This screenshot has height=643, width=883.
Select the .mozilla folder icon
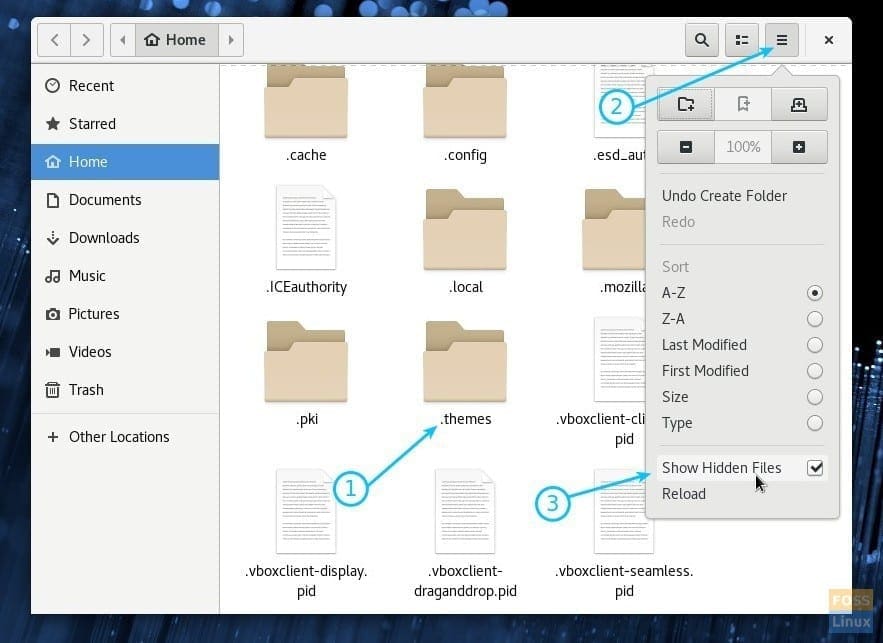(614, 230)
